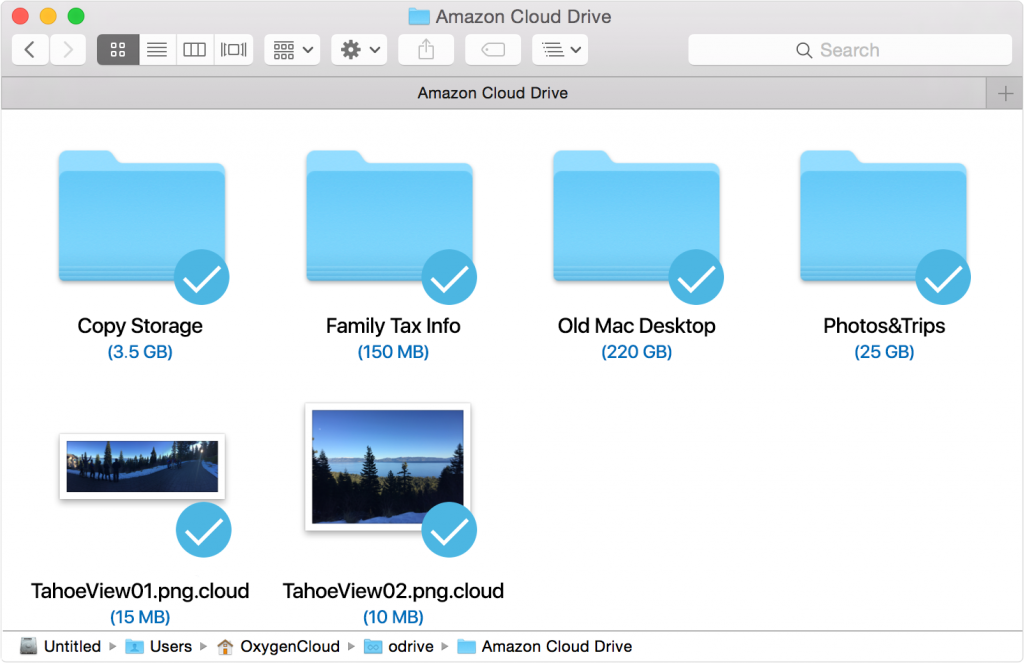Switch to column view
The width and height of the screenshot is (1024, 663).
click(x=194, y=49)
